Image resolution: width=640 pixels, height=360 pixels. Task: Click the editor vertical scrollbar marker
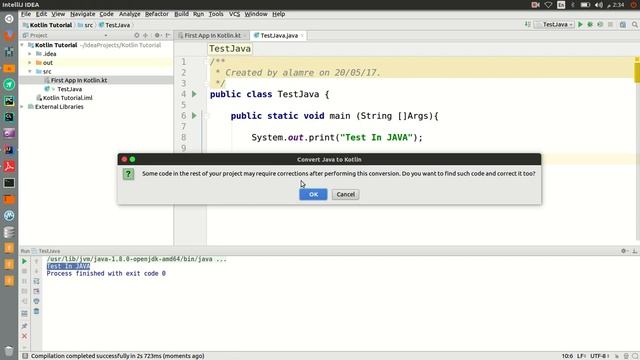point(637,73)
